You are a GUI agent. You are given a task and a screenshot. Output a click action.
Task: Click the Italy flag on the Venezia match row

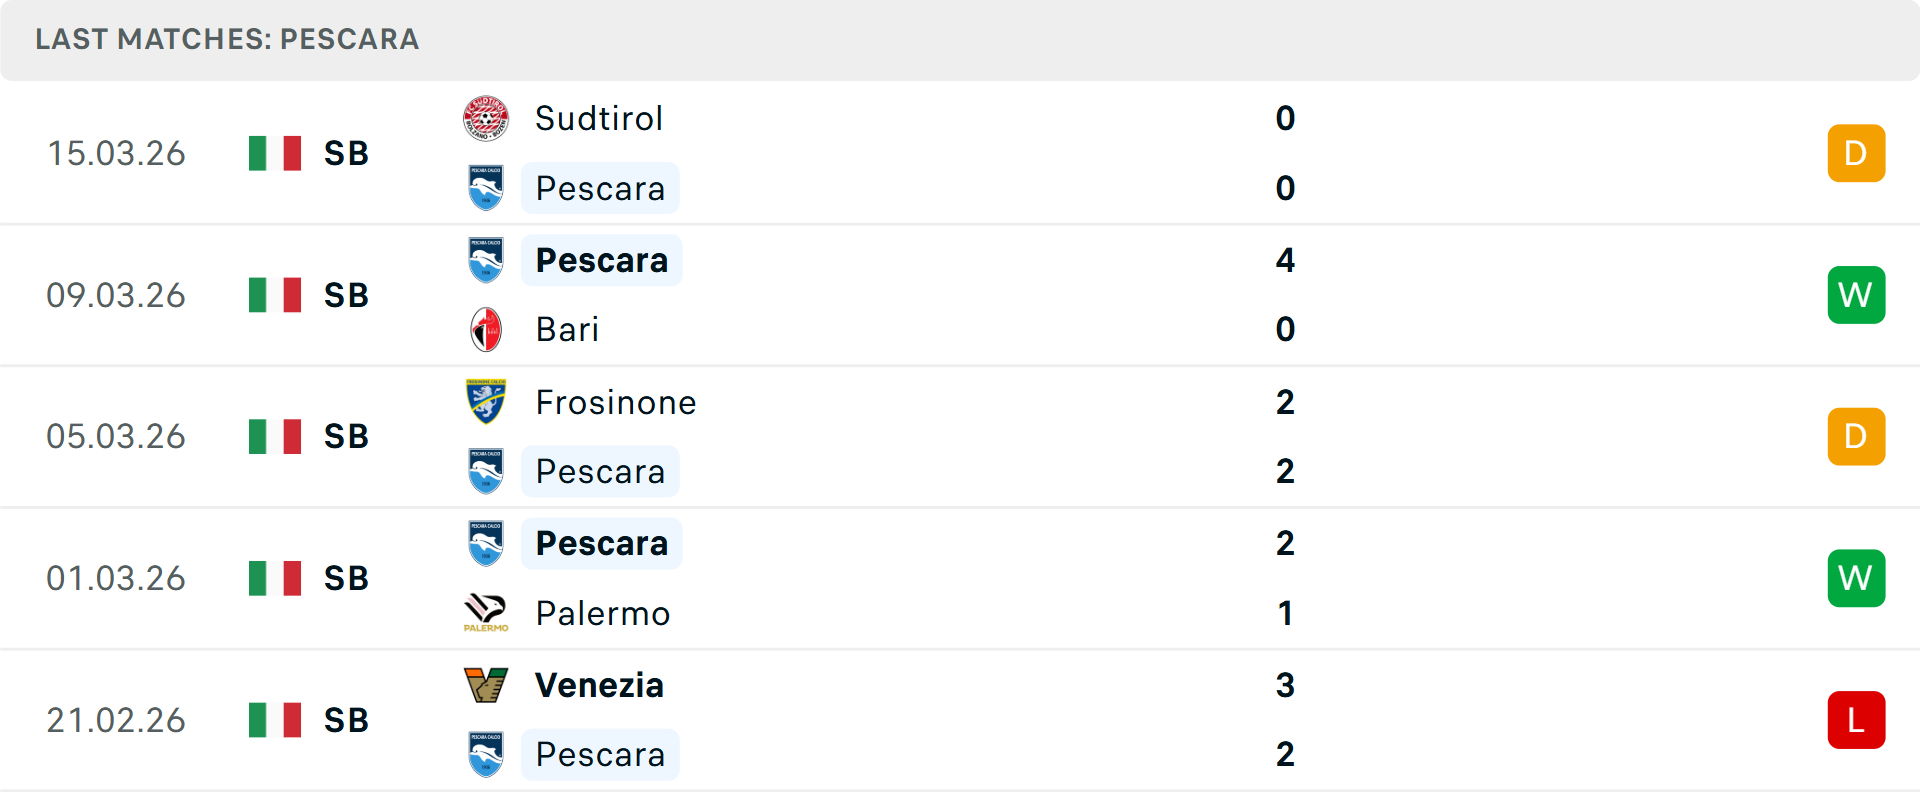coord(274,719)
